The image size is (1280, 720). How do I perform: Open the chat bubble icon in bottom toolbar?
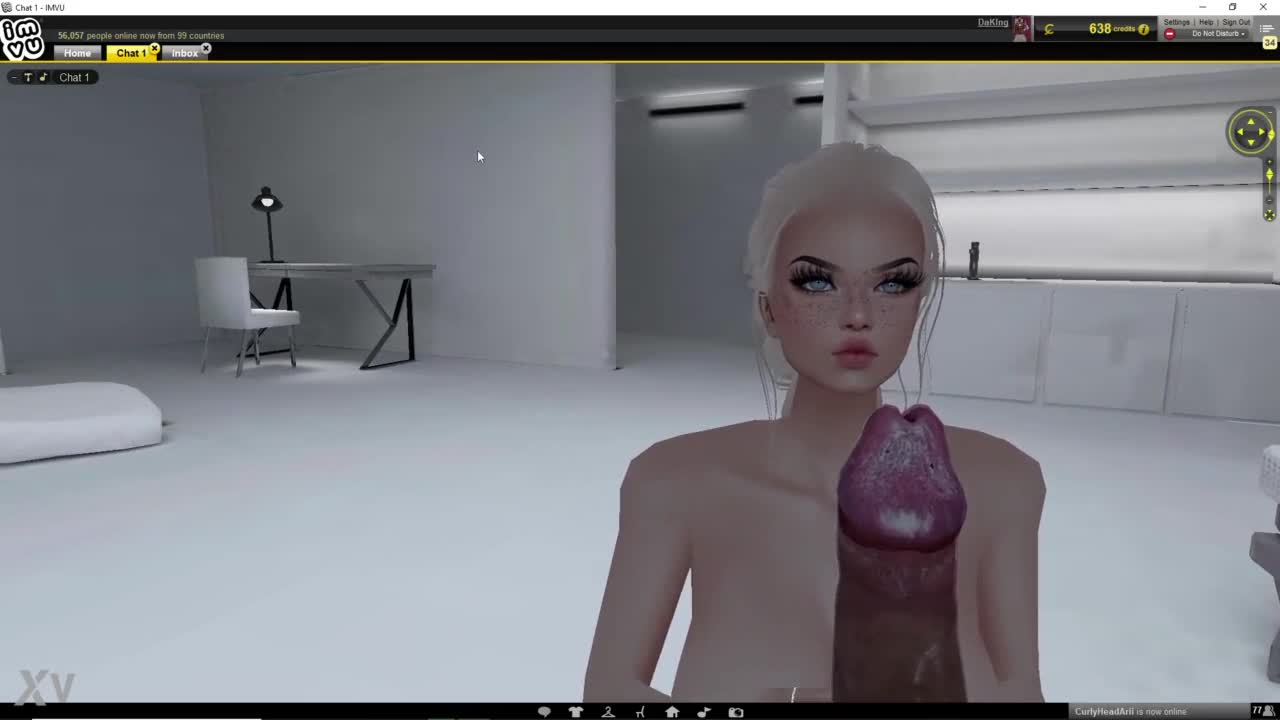click(x=544, y=712)
